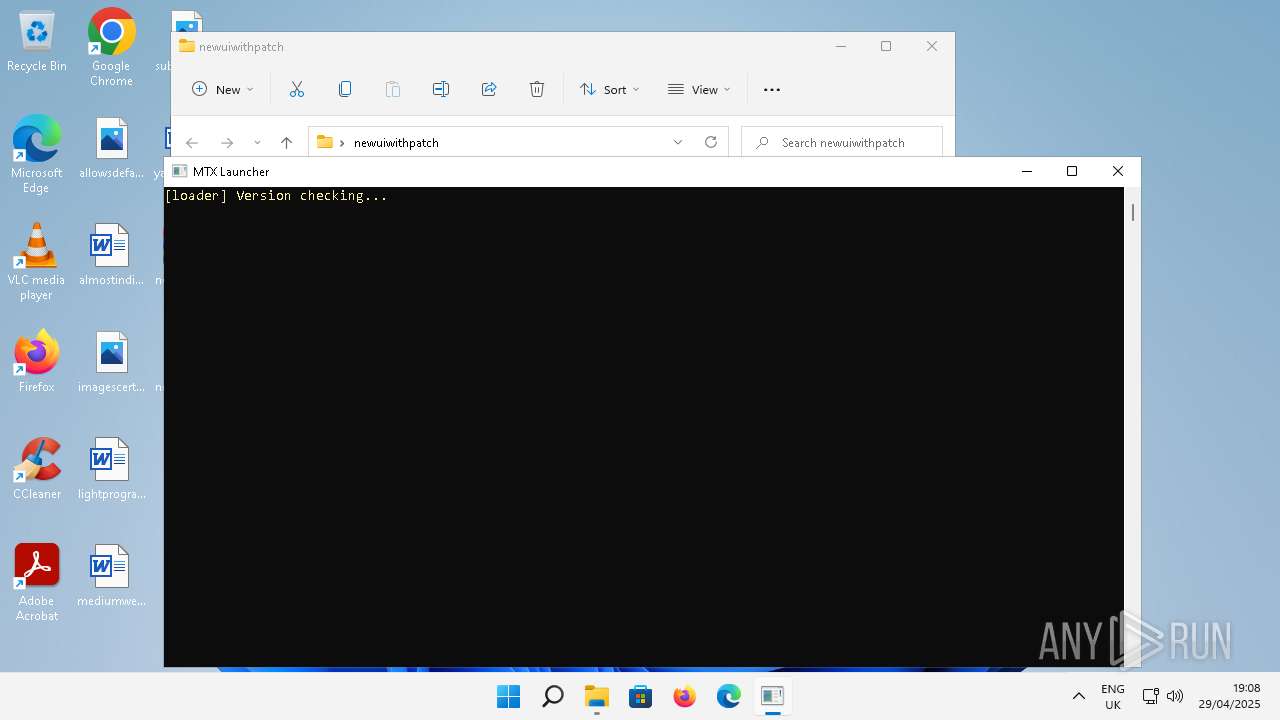Viewport: 1280px width, 720px height.
Task: Select the lightprogra... Word document on desktop
Action: pyautogui.click(x=111, y=469)
